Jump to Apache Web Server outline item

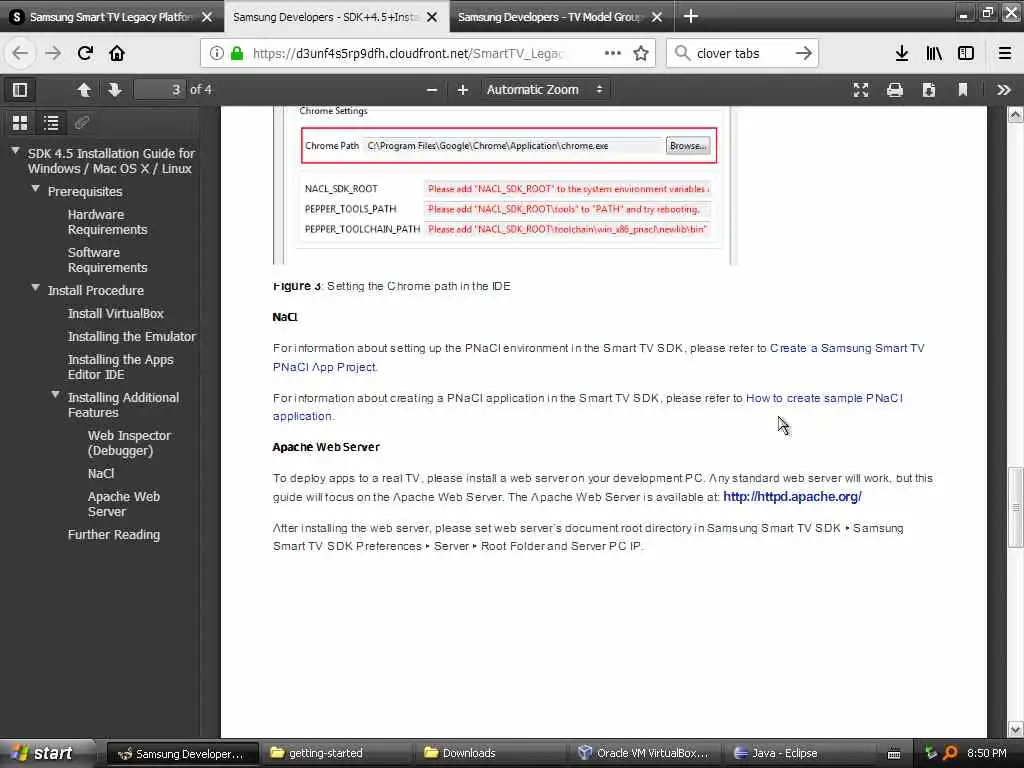click(x=123, y=504)
